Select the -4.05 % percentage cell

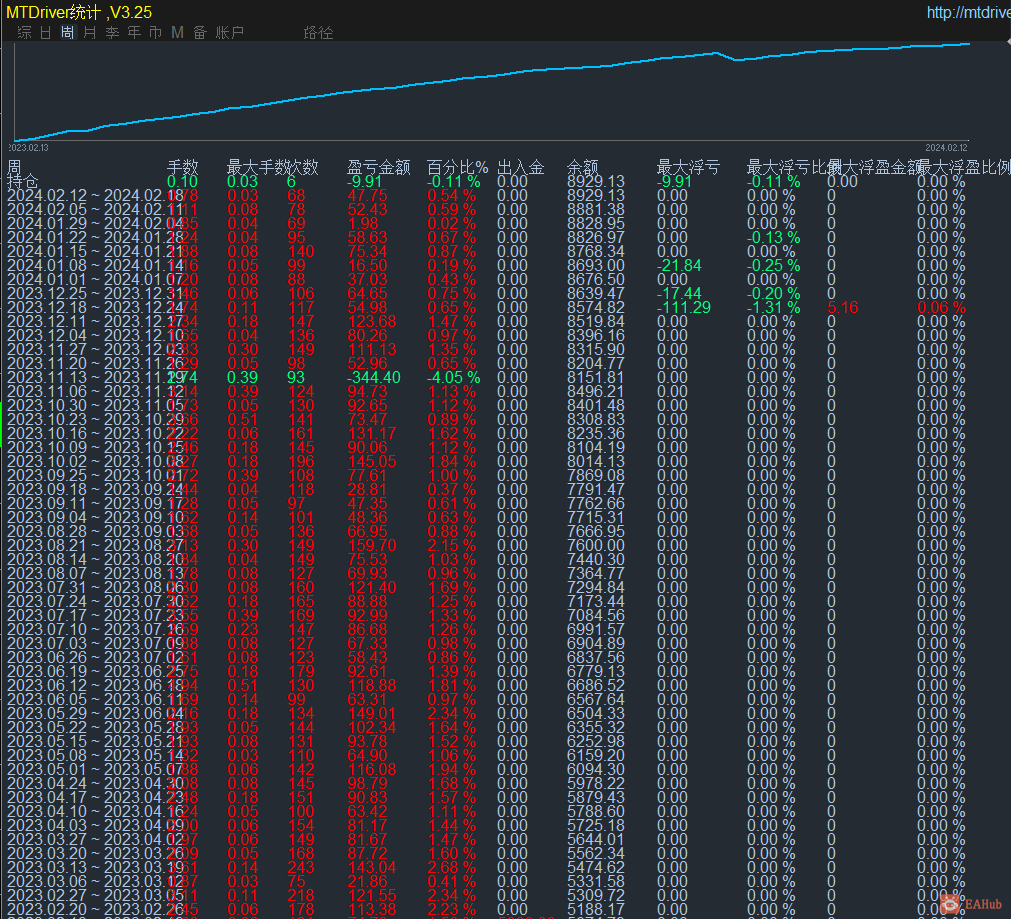coord(454,377)
